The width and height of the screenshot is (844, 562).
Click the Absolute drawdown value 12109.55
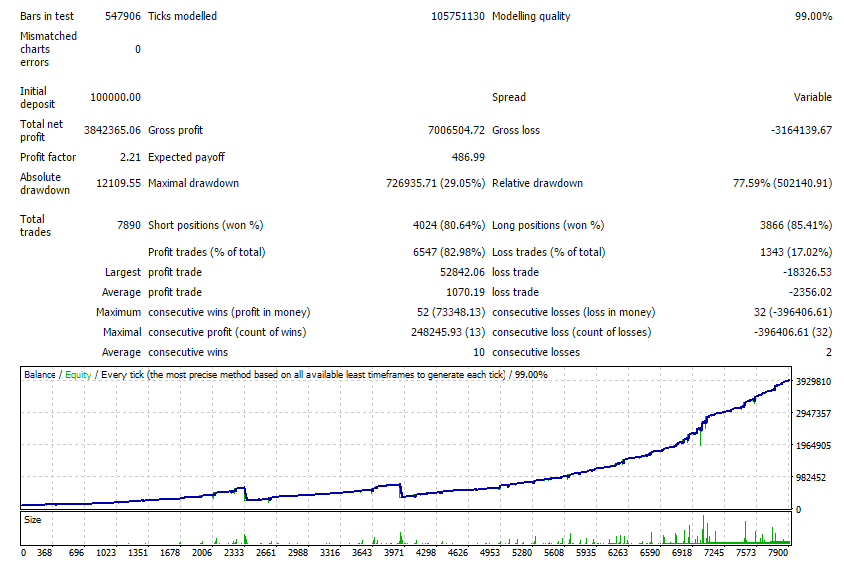pos(118,184)
